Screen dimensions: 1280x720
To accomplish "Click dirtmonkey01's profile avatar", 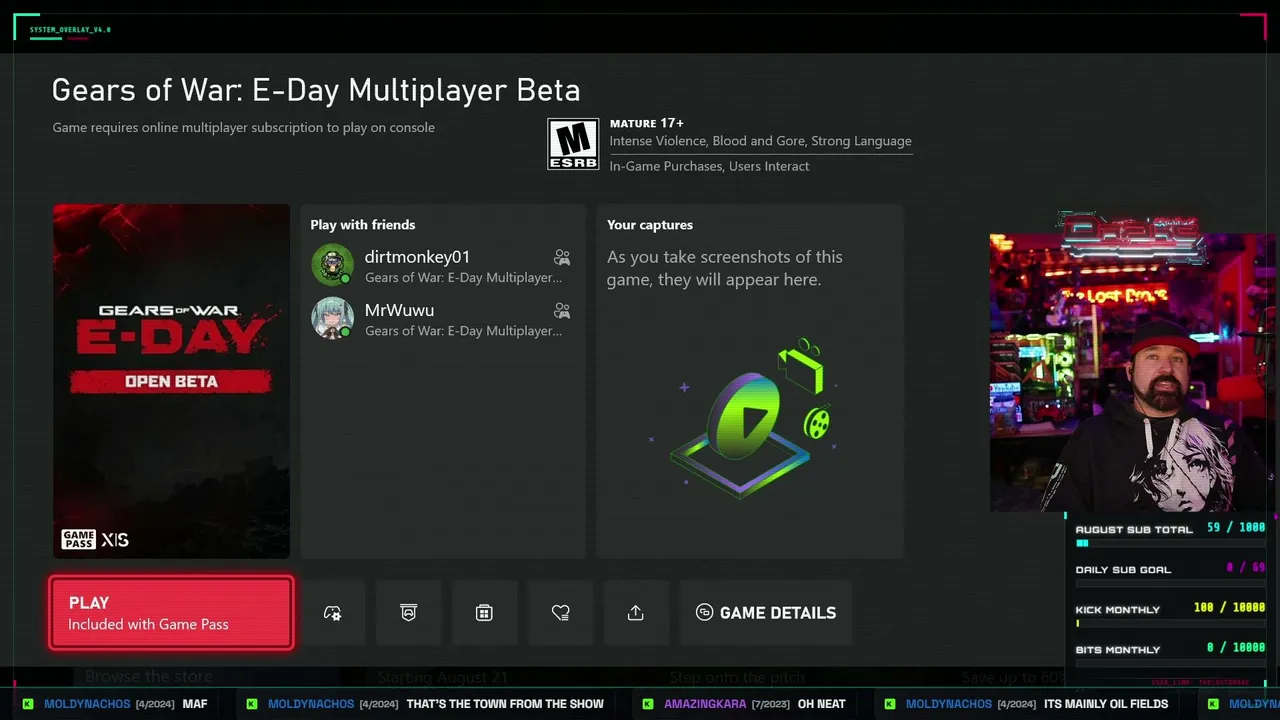I will click(332, 265).
